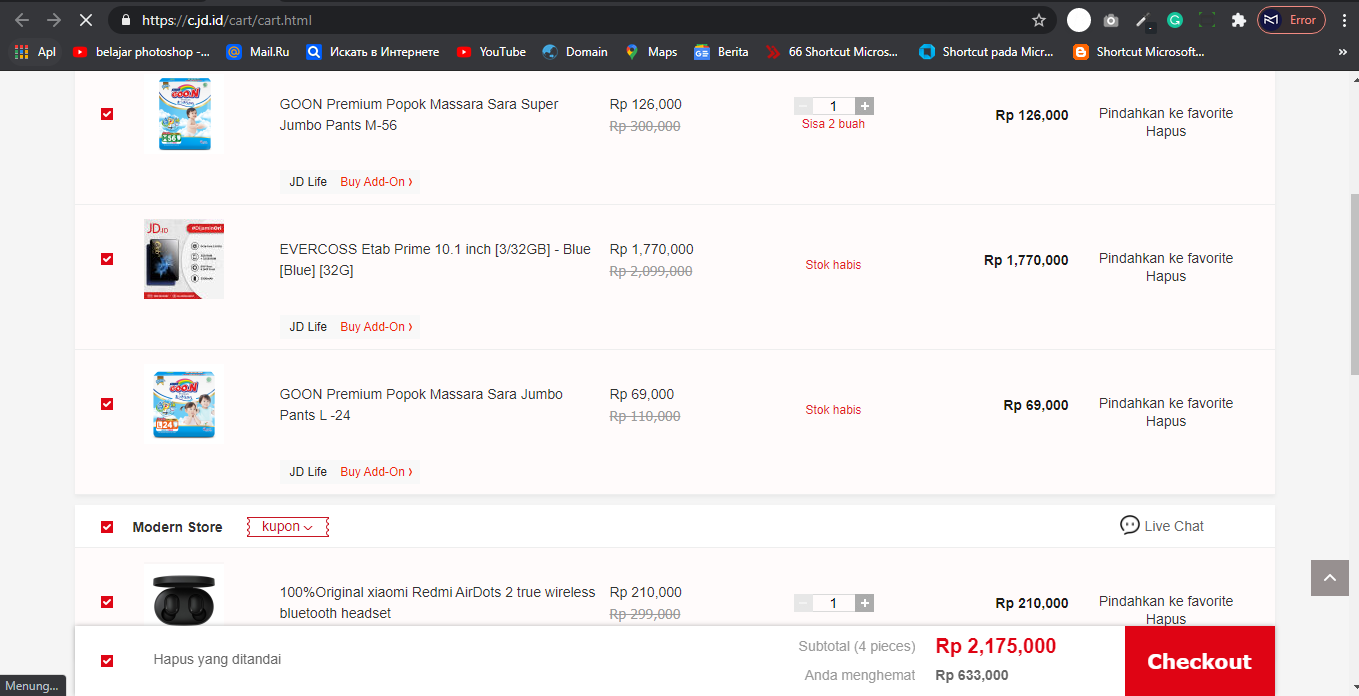Uncheck the EVERCOSS Etab Prime item
This screenshot has height=696, width=1359.
(x=107, y=259)
